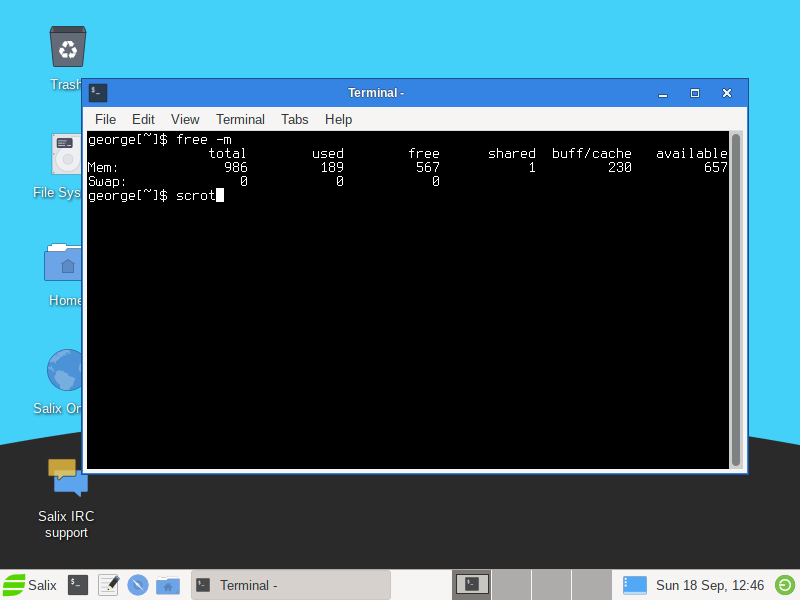This screenshot has width=800, height=600.
Task: Minimize the Terminal window
Action: 663,93
